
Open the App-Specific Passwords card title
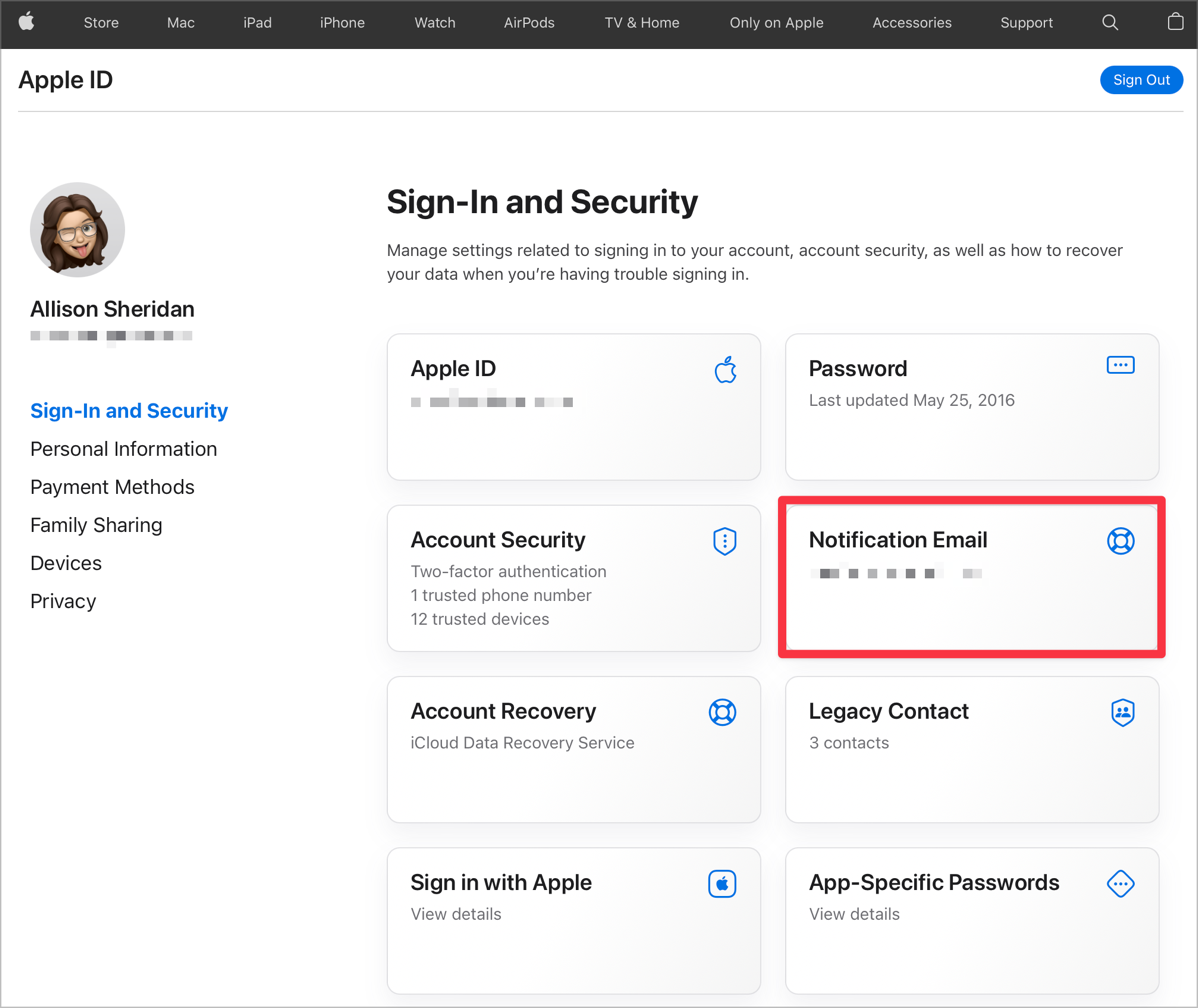click(934, 882)
